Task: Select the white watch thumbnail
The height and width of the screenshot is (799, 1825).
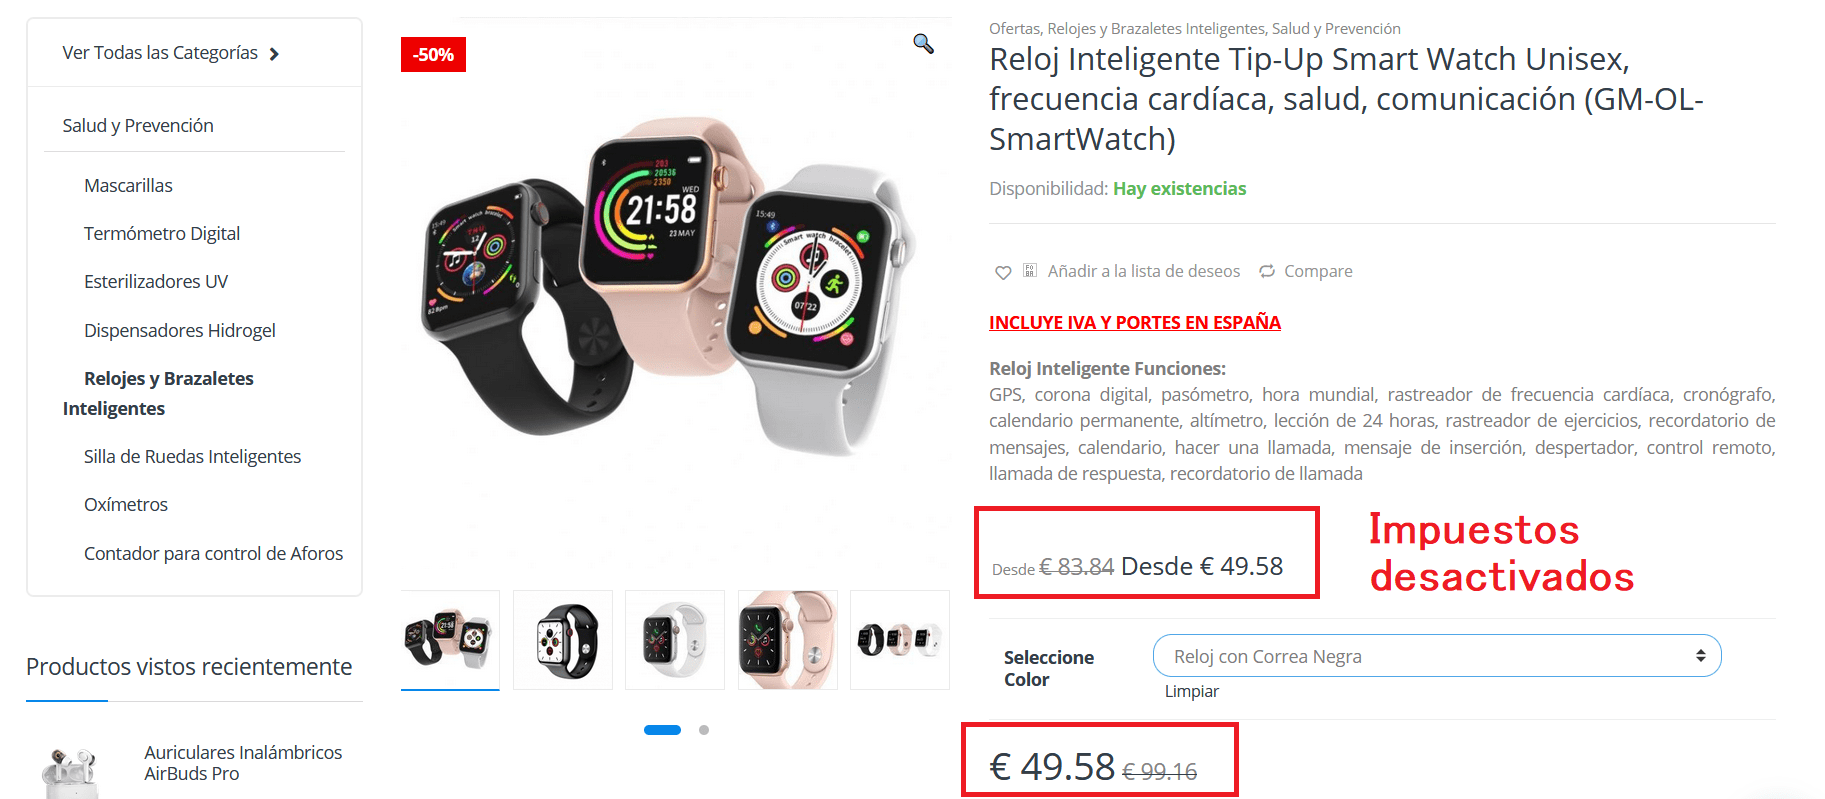Action: (675, 640)
